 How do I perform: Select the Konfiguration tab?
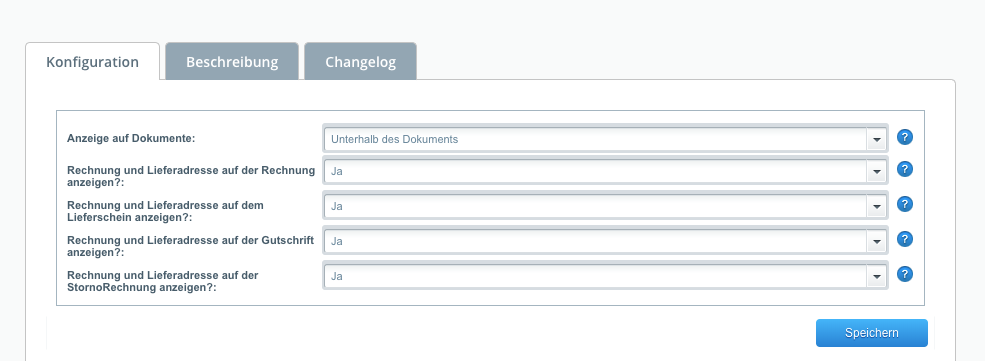coord(92,62)
